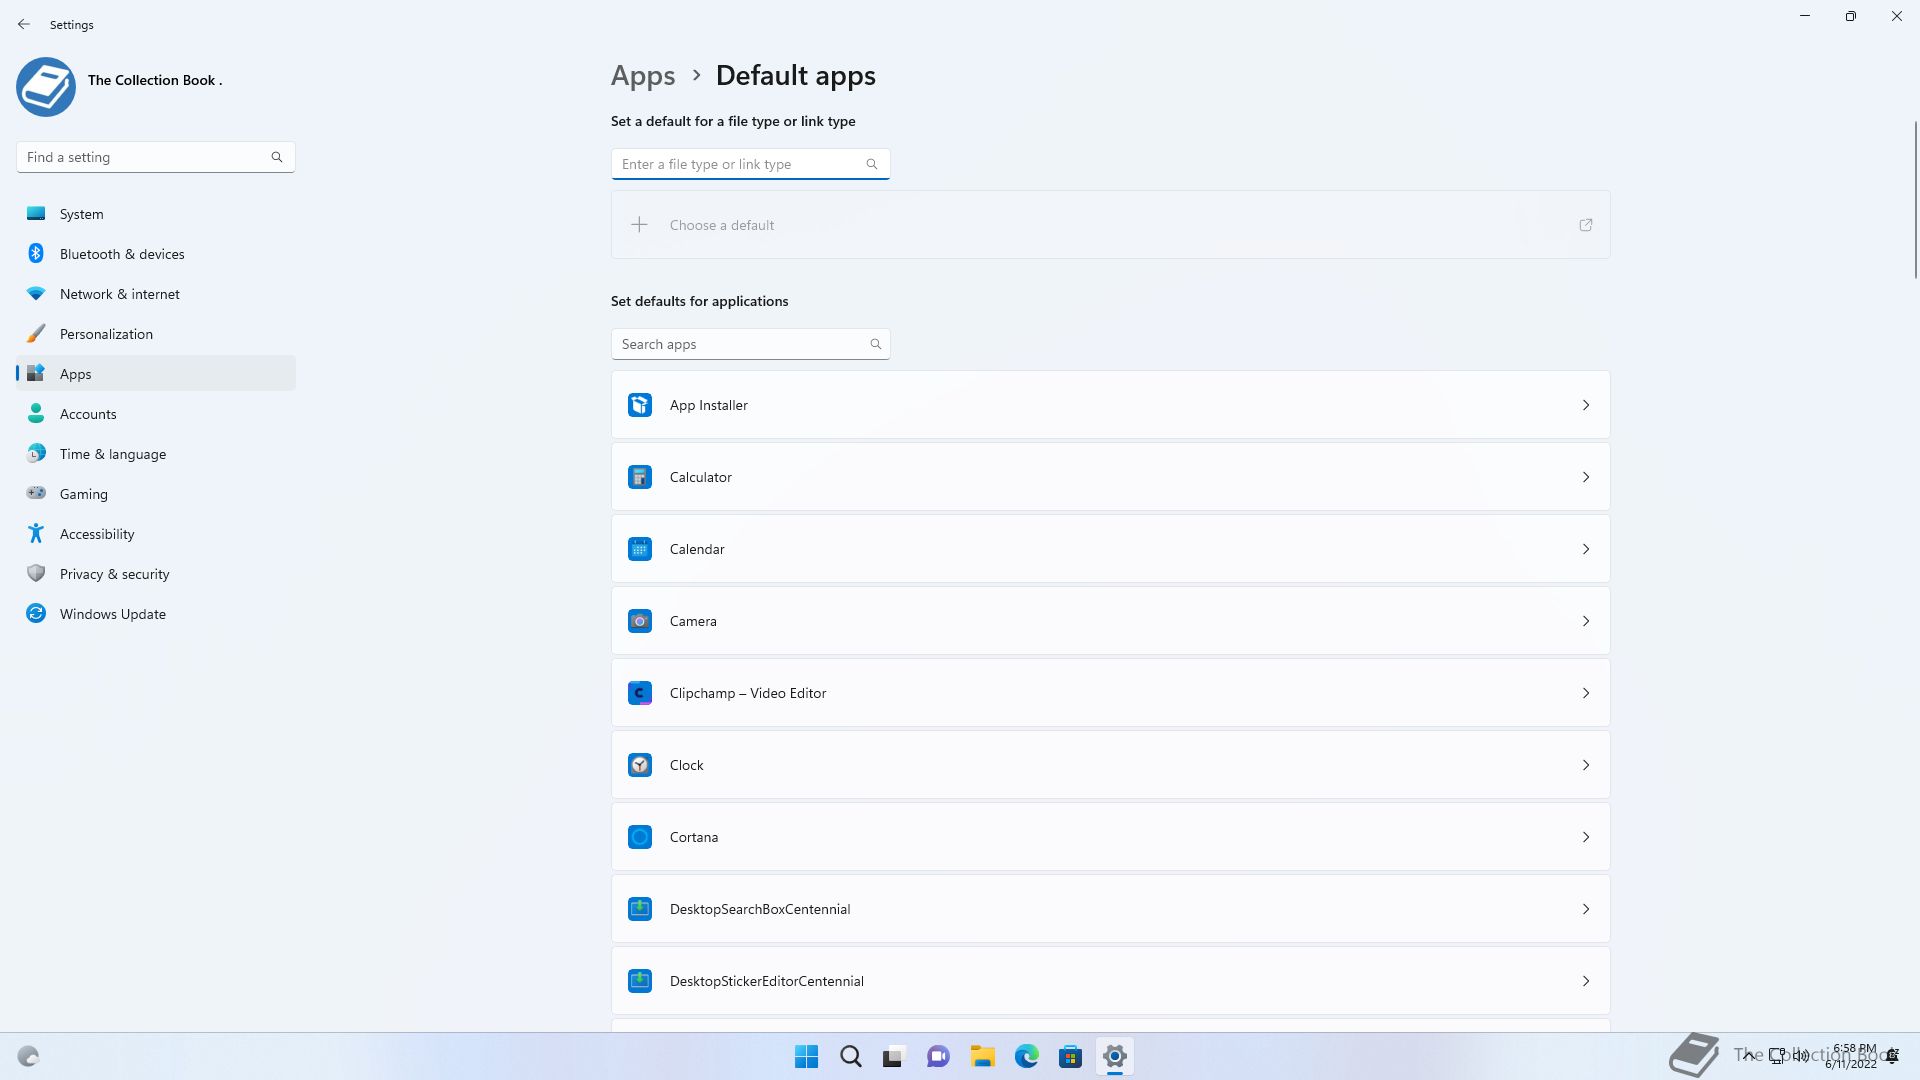Expand the App Installer chevron
Screen dimensions: 1920x1080
click(x=1586, y=405)
